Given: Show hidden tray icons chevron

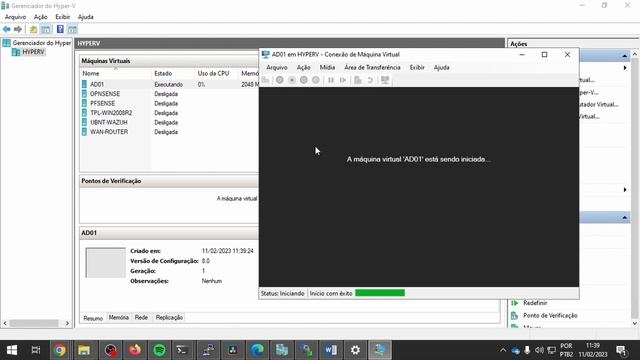Looking at the screenshot, I should pyautogui.click(x=503, y=350).
